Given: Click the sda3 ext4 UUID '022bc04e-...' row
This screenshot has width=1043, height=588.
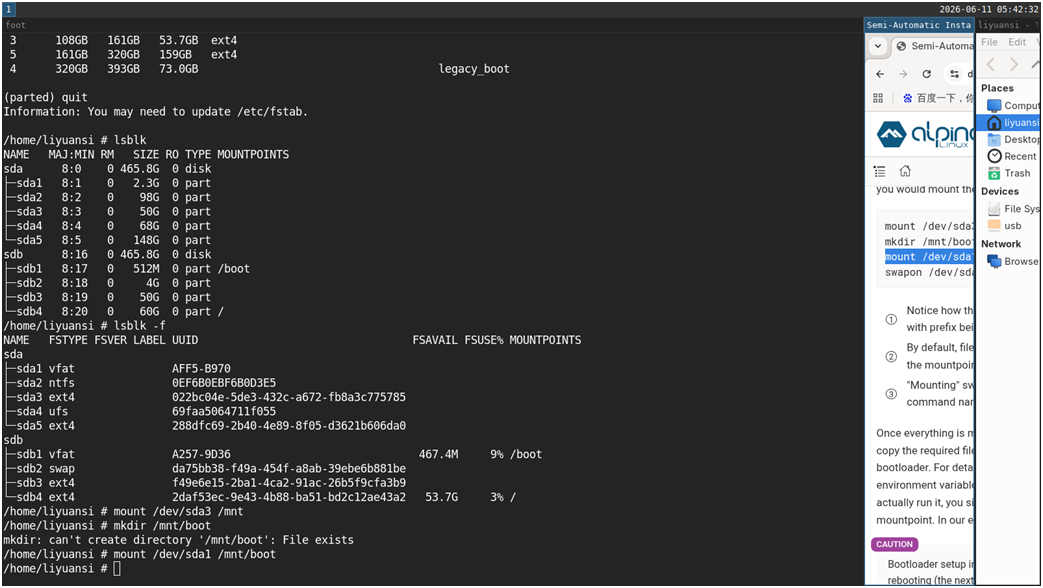Looking at the screenshot, I should [x=204, y=397].
